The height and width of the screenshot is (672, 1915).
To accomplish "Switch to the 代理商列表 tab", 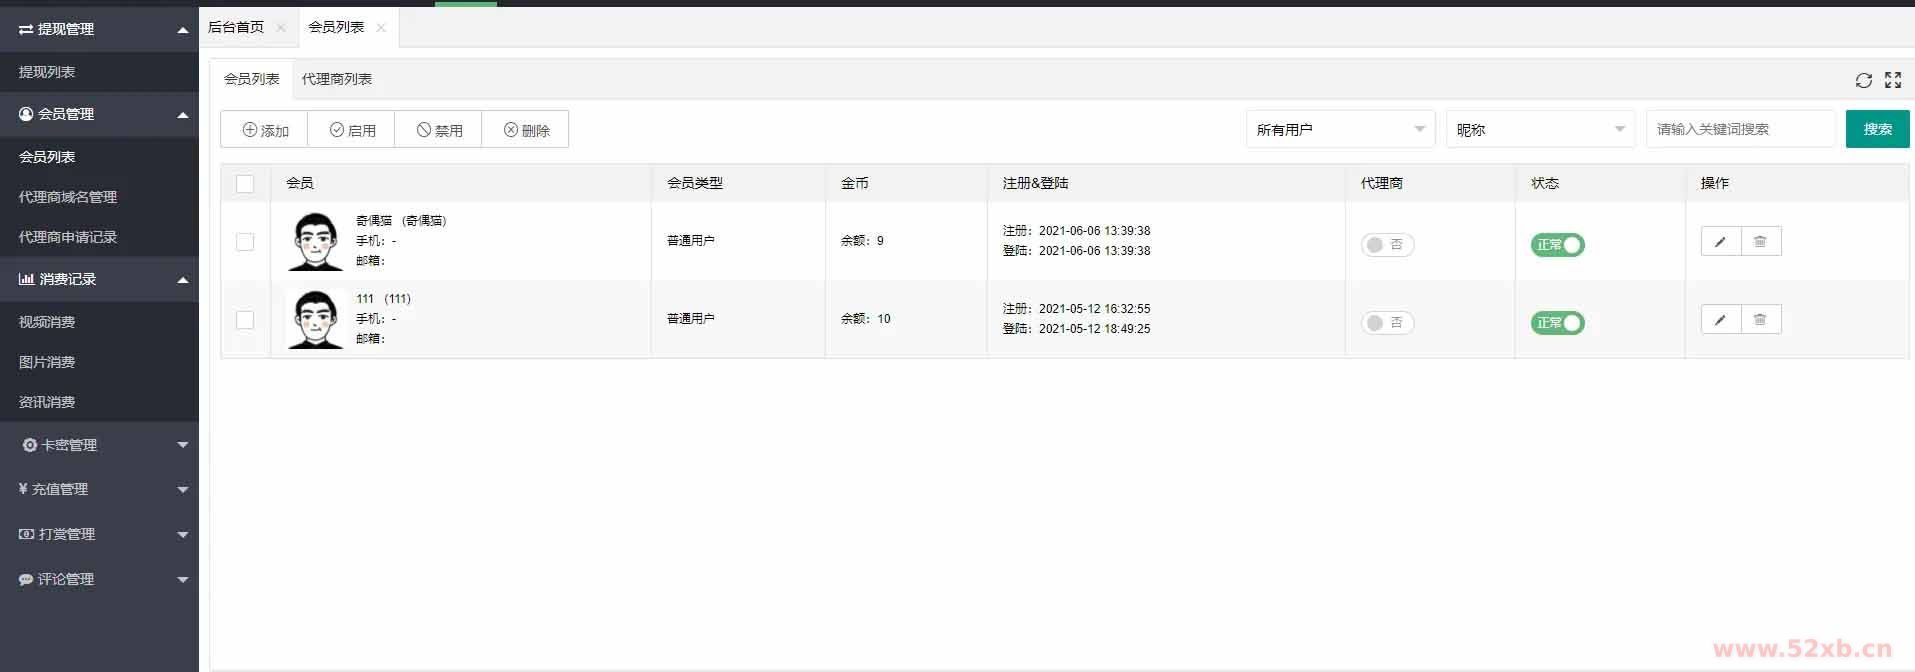I will point(337,79).
